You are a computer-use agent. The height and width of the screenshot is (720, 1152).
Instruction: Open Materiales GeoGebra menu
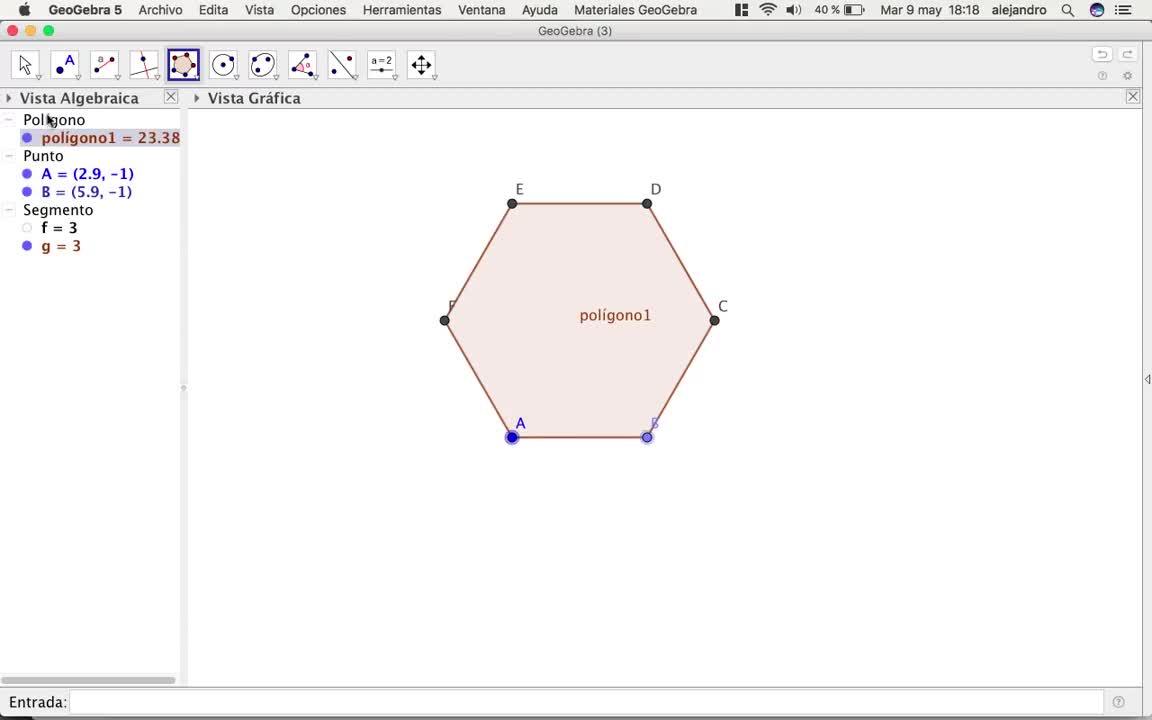[636, 10]
